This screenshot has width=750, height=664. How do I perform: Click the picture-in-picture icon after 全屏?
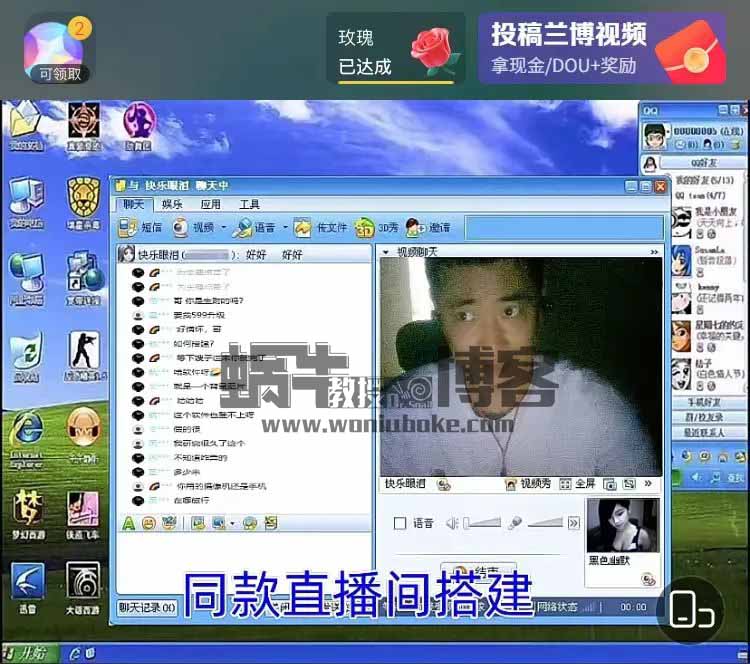(x=609, y=484)
